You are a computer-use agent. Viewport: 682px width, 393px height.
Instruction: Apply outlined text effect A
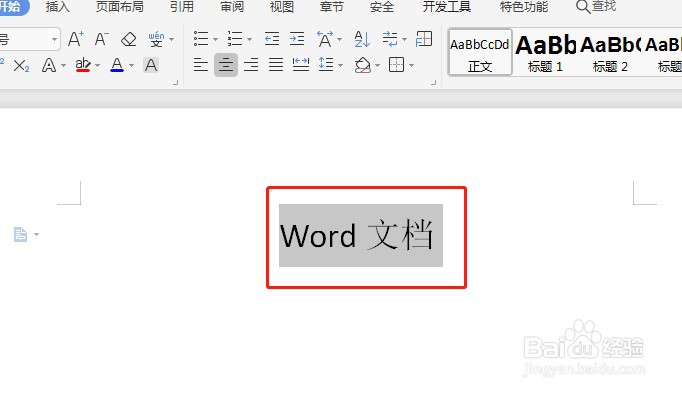coord(49,66)
